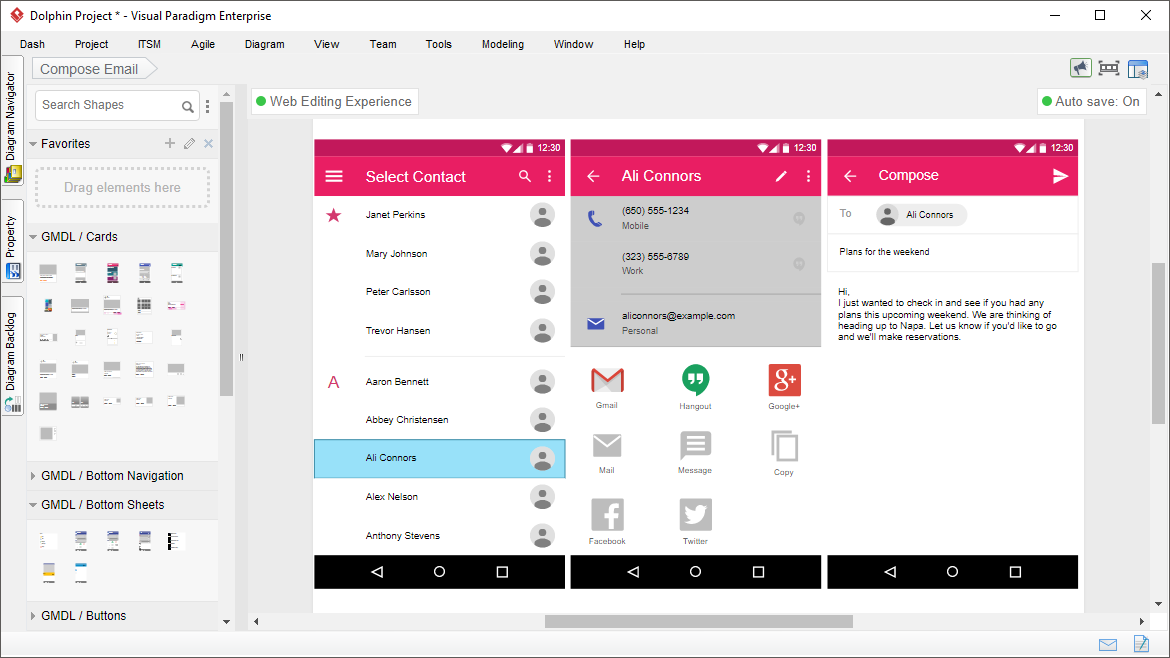Click the Facebook share icon
The height and width of the screenshot is (658, 1170).
coord(607,515)
